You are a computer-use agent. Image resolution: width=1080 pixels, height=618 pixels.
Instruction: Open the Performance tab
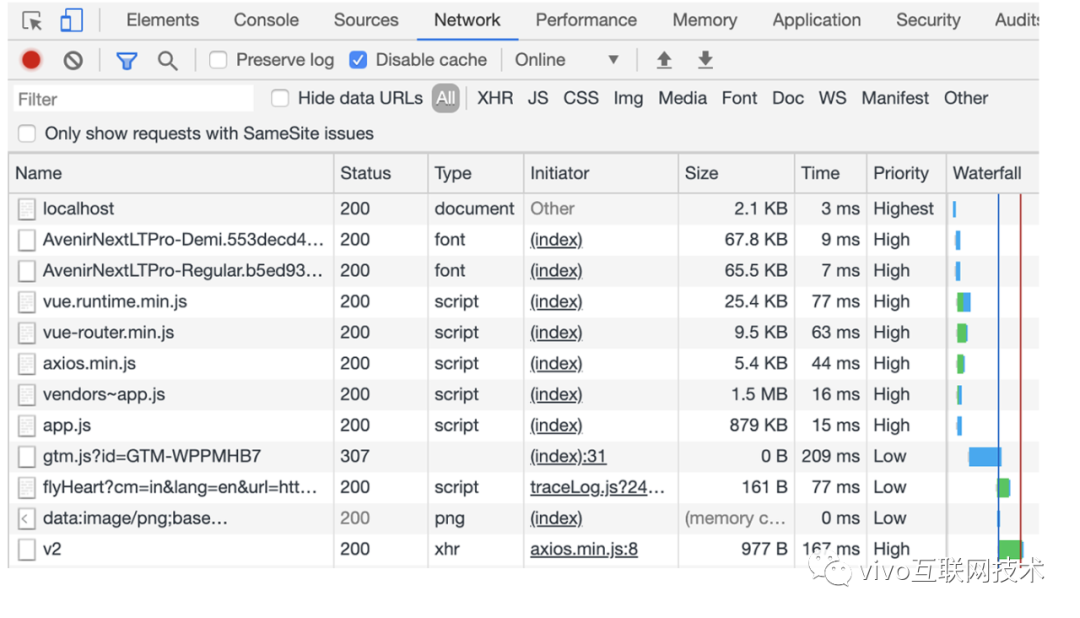[x=586, y=20]
